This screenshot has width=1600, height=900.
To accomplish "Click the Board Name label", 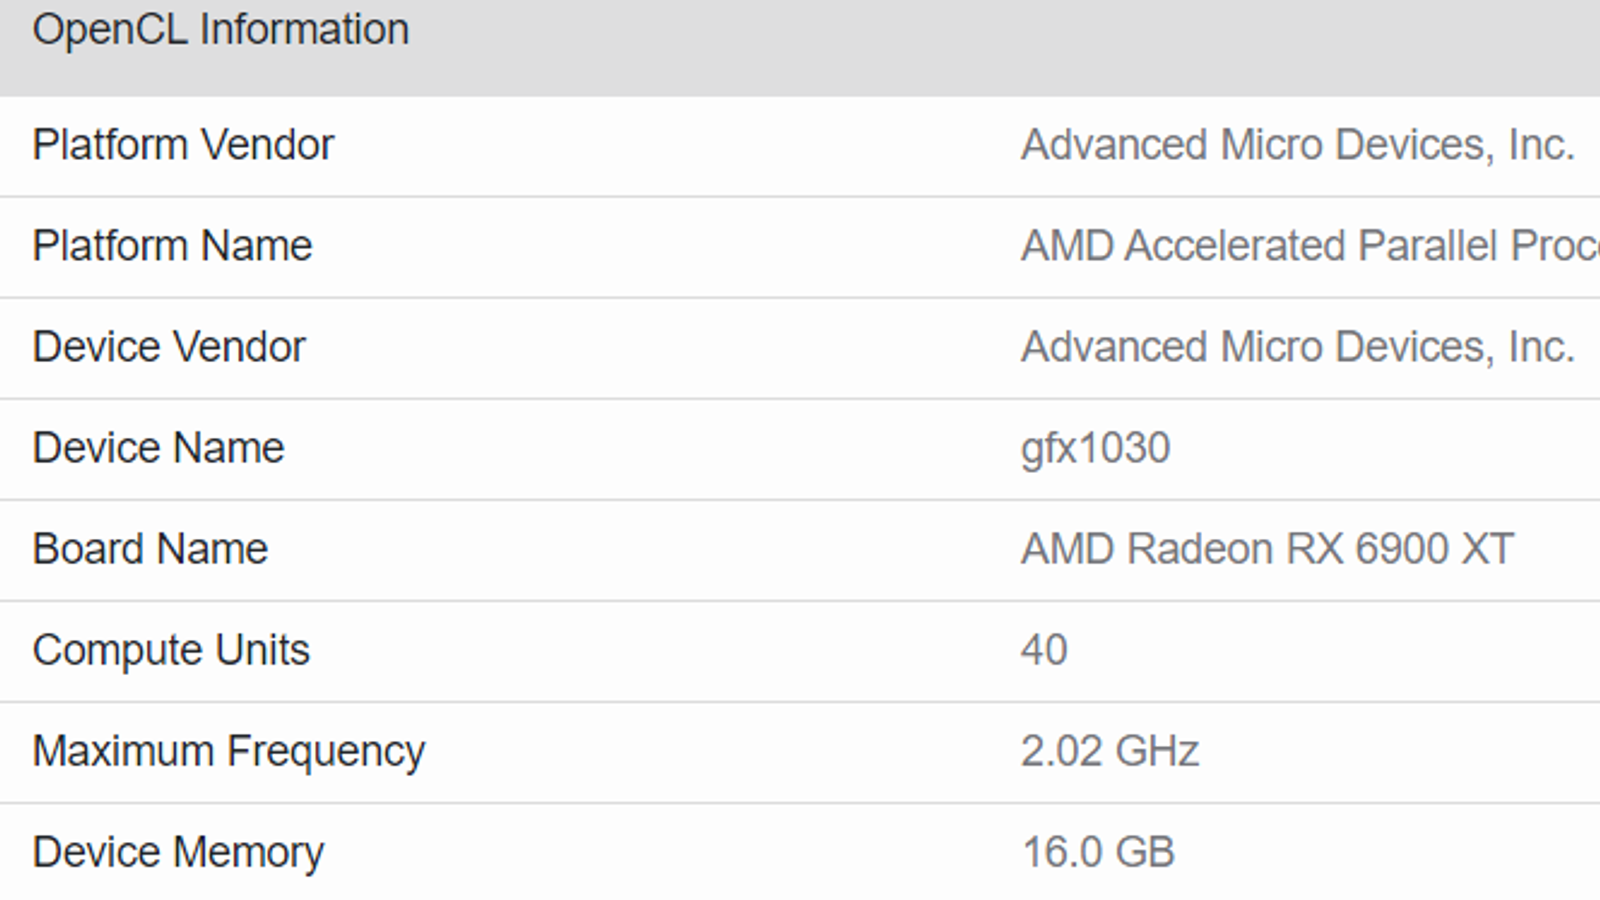I will [150, 549].
